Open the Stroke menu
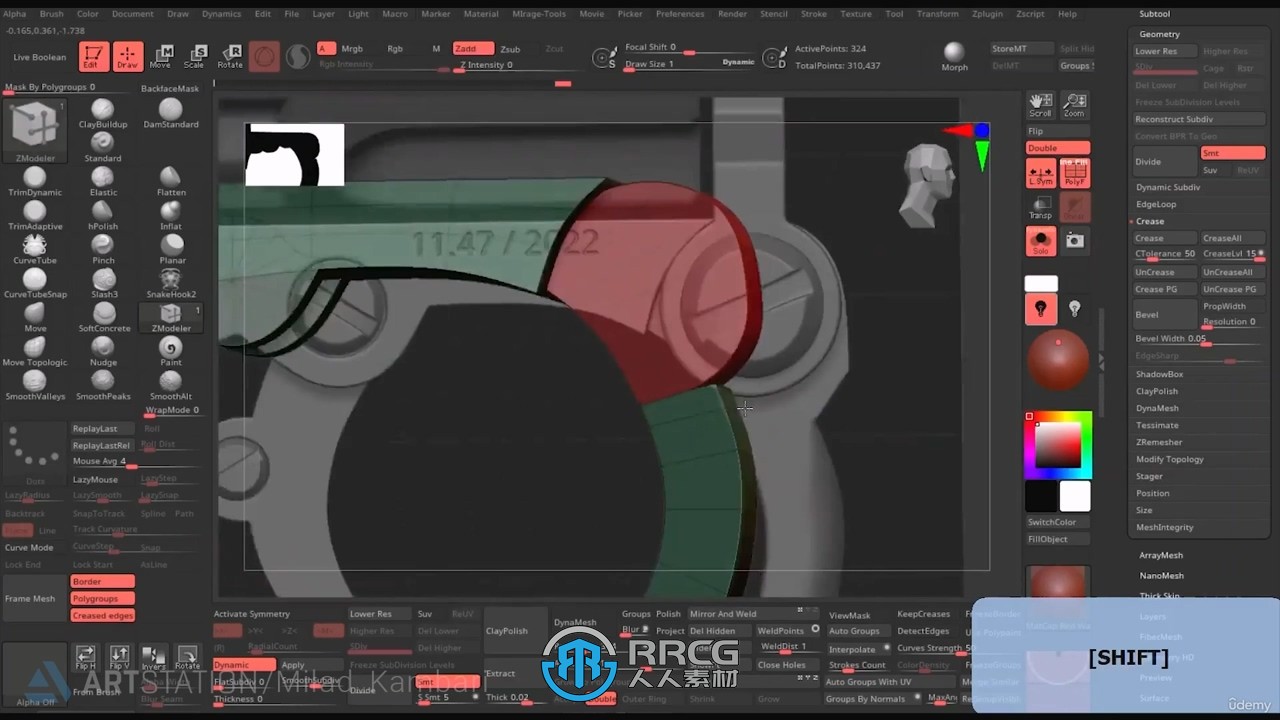The height and width of the screenshot is (720, 1280). point(814,14)
